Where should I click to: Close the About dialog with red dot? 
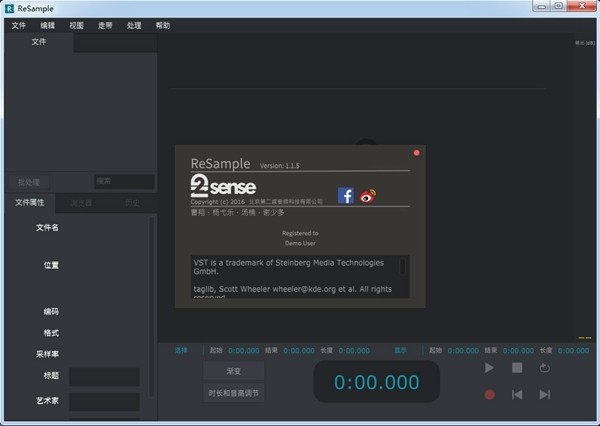[x=416, y=153]
